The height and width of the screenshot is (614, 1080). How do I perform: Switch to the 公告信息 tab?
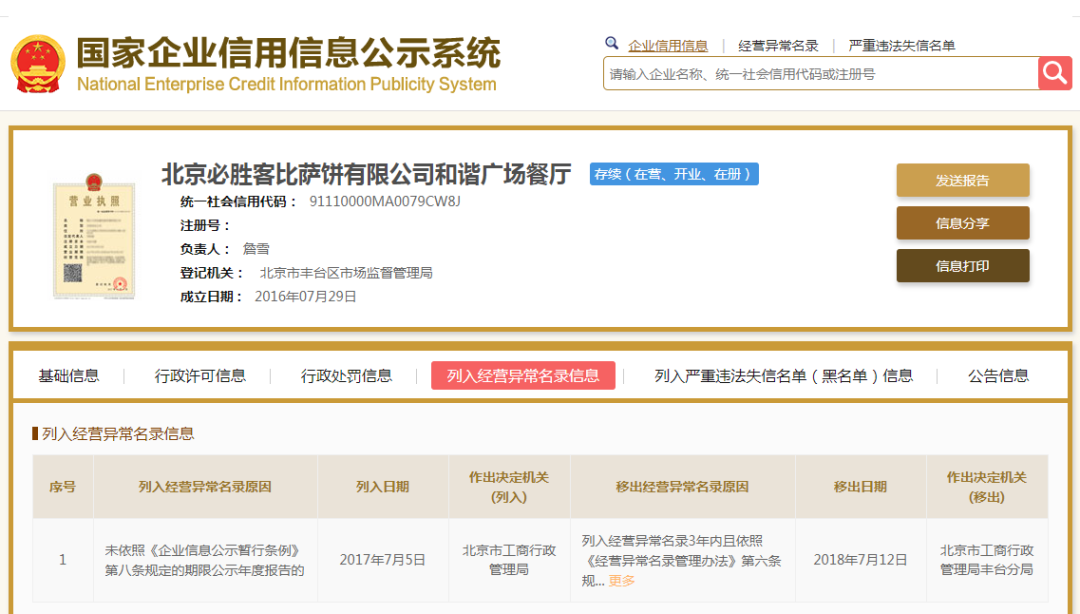pyautogui.click(x=998, y=376)
